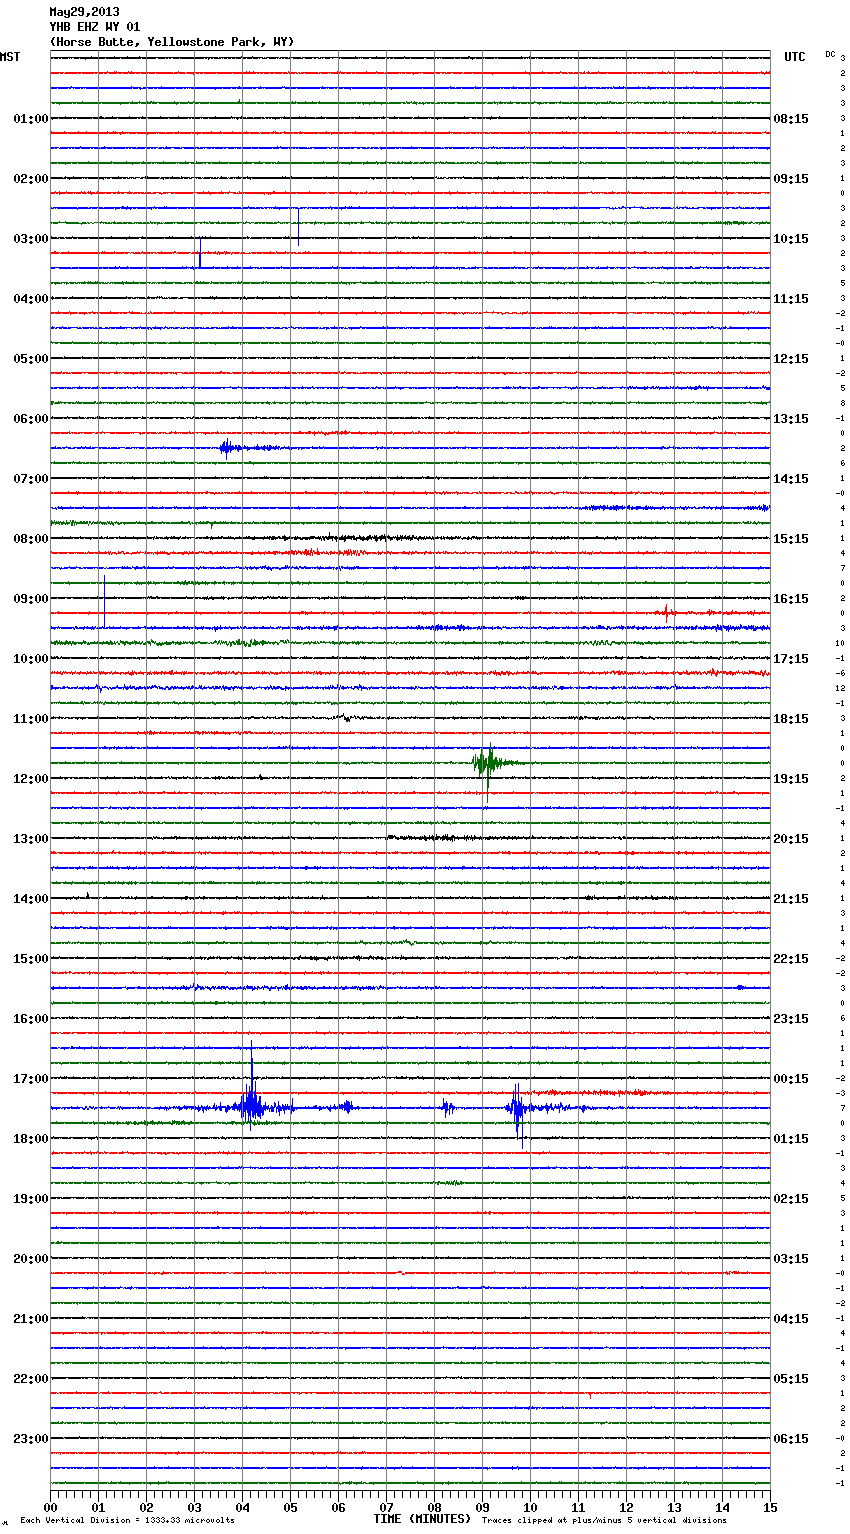Click the traces clipped footnote
The image size is (850, 1534).
coord(604,1520)
